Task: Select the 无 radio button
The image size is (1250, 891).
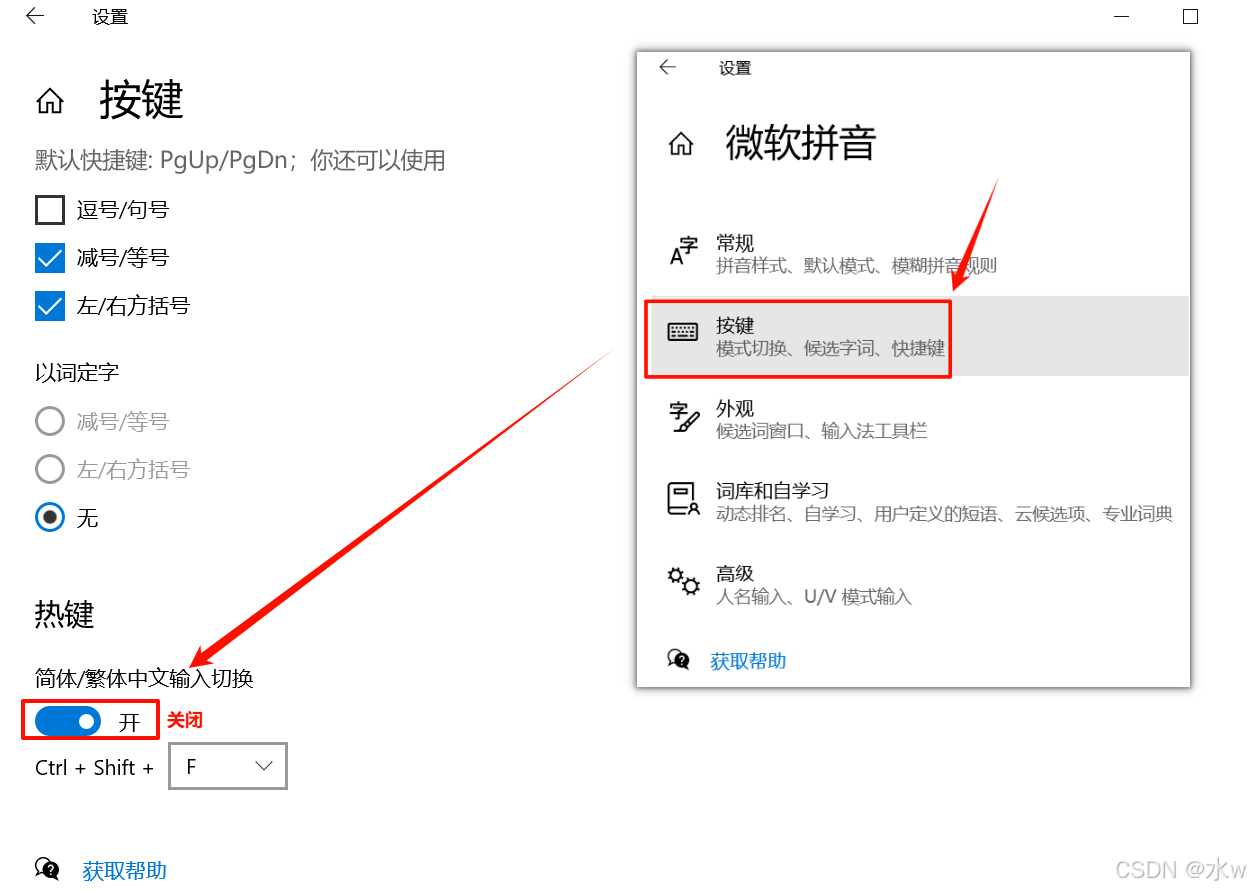Action: point(50,517)
